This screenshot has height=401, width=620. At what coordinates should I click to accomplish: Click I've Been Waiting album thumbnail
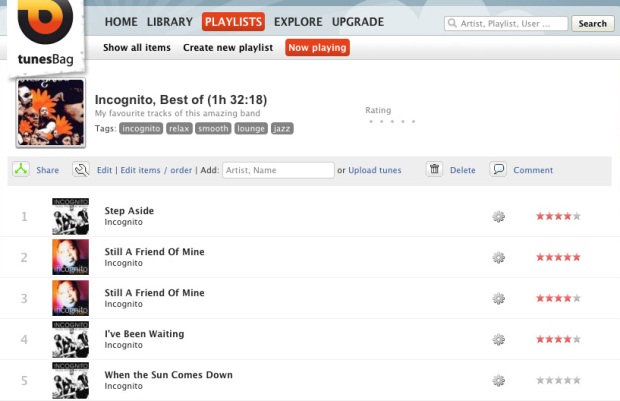point(70,339)
